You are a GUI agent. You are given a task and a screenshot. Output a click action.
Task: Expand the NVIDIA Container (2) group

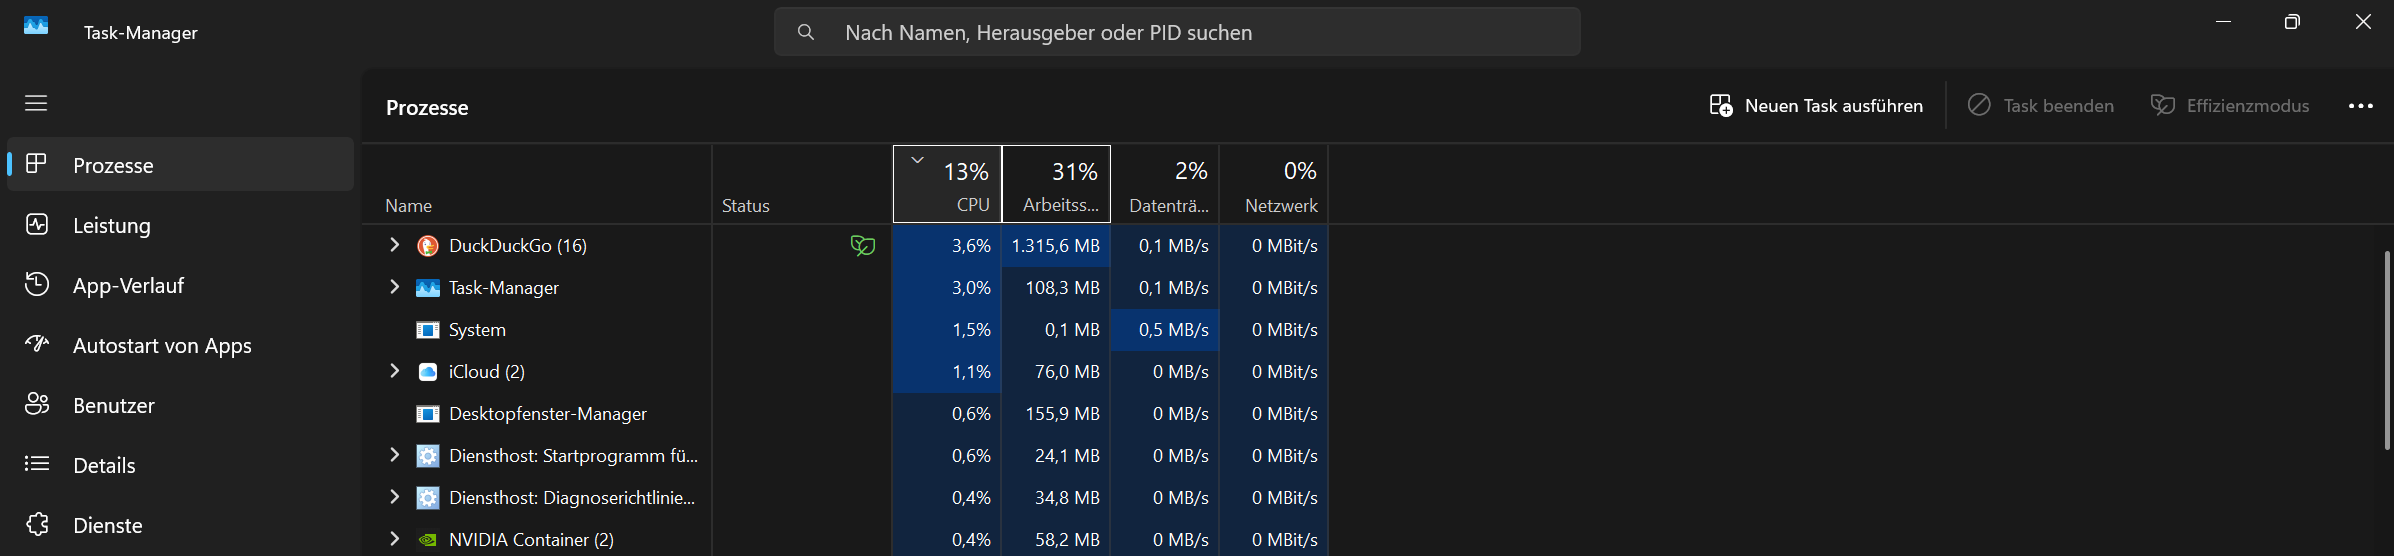394,539
